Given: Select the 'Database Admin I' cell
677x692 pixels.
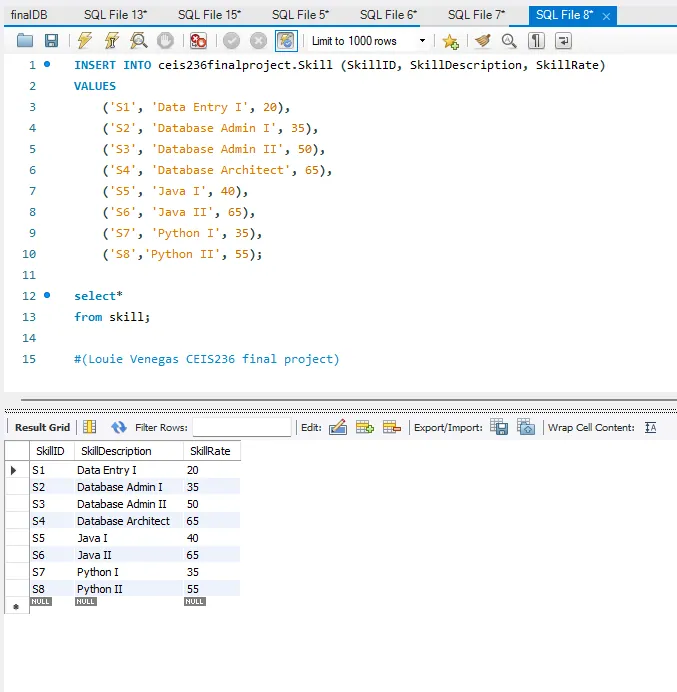Looking at the screenshot, I should [128, 487].
